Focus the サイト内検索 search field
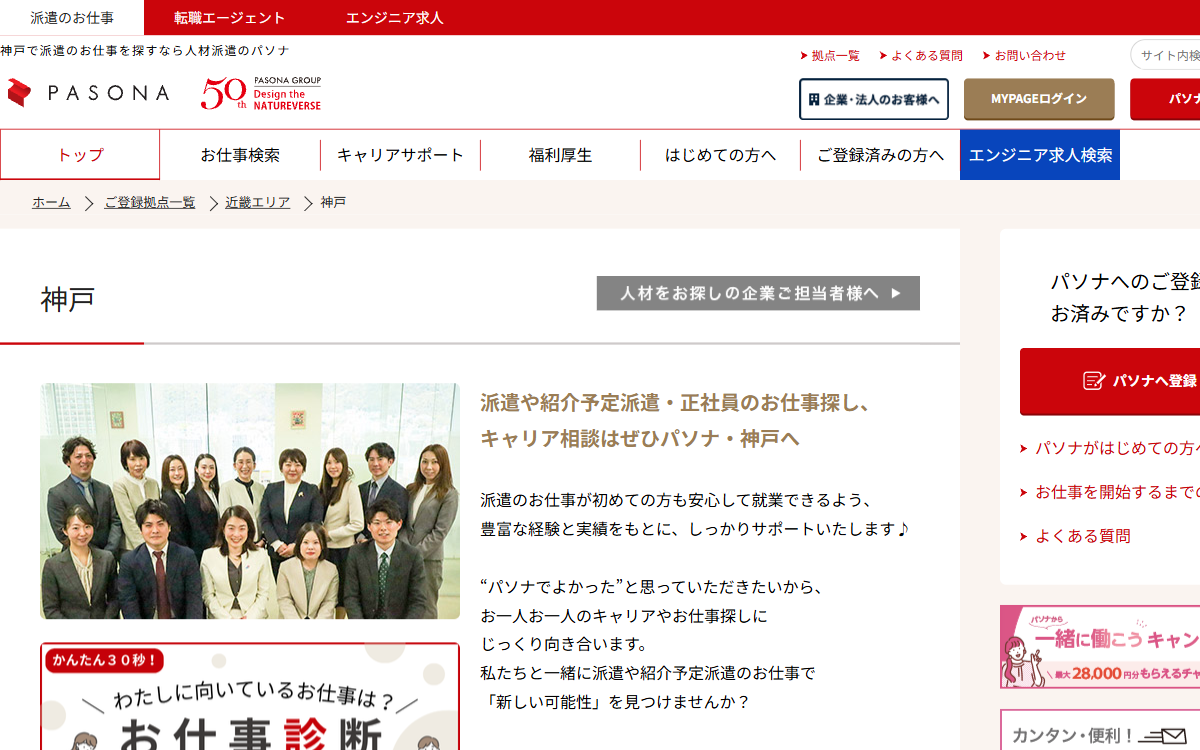This screenshot has height=750, width=1200. [x=1165, y=55]
